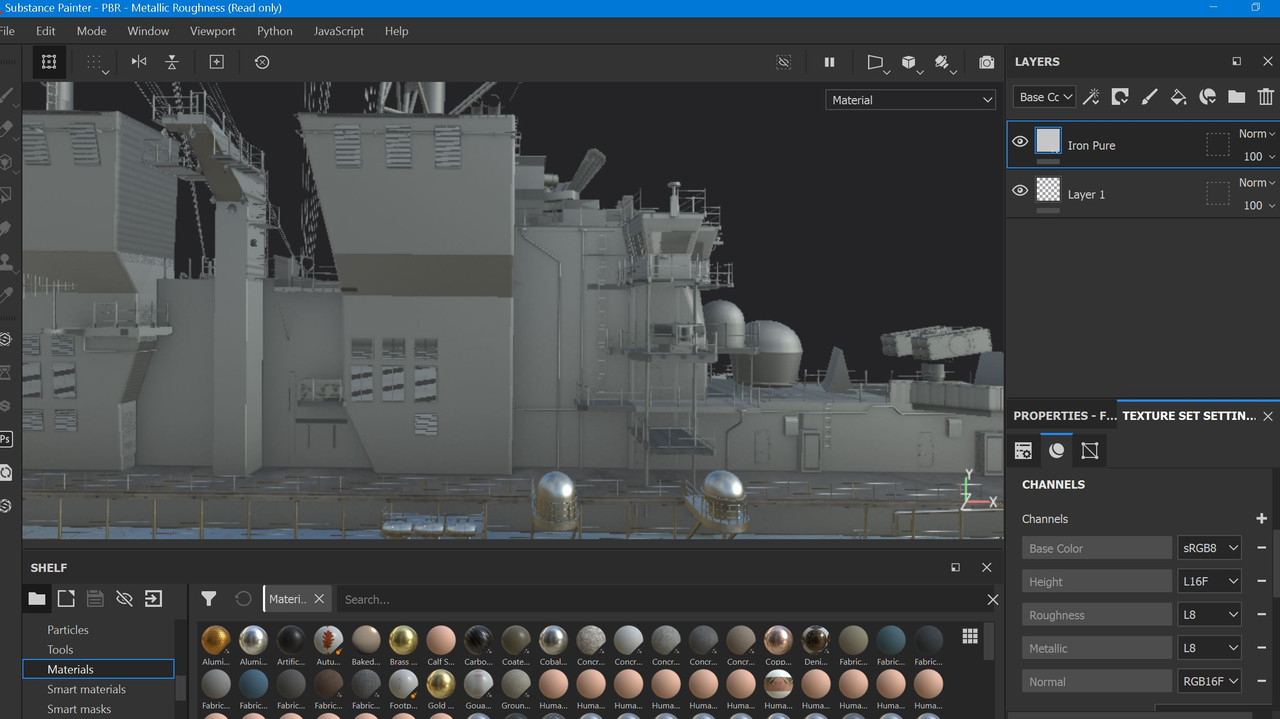The image size is (1280, 719).
Task: Open the Base Color sRGB8 format dropdown
Action: [1210, 548]
